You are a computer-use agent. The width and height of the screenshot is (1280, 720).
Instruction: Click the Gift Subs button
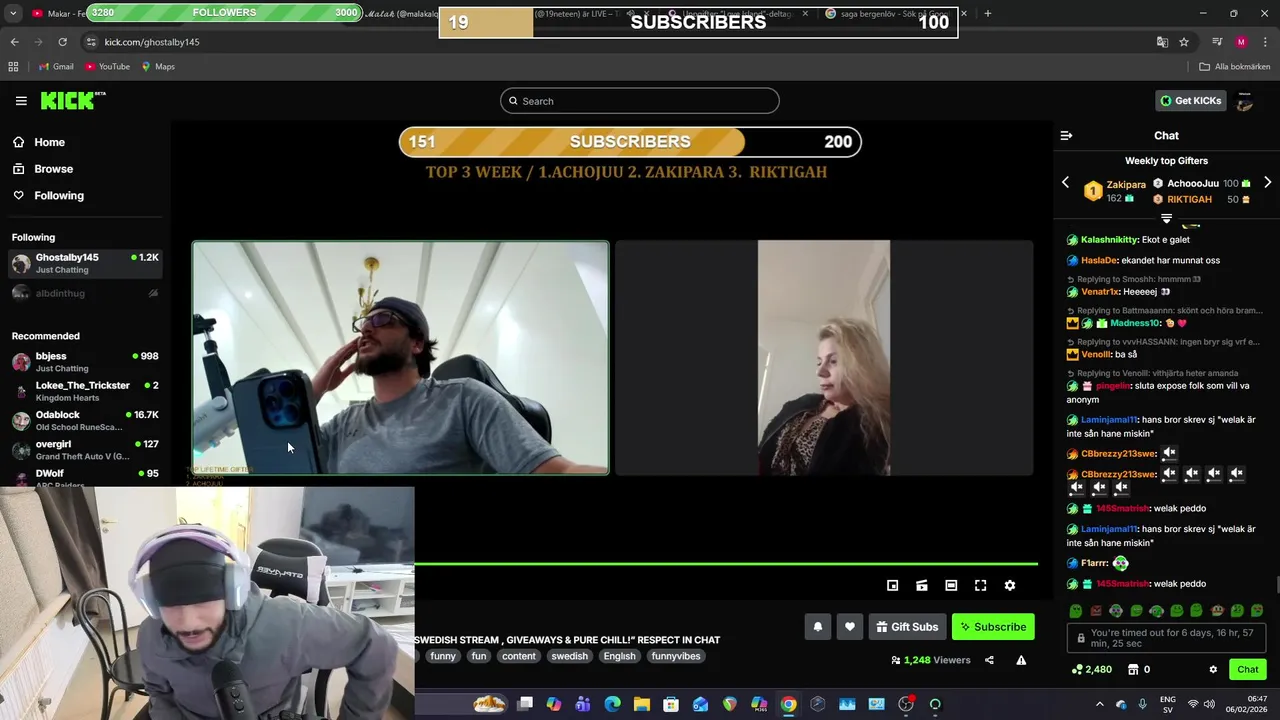pyautogui.click(x=907, y=627)
